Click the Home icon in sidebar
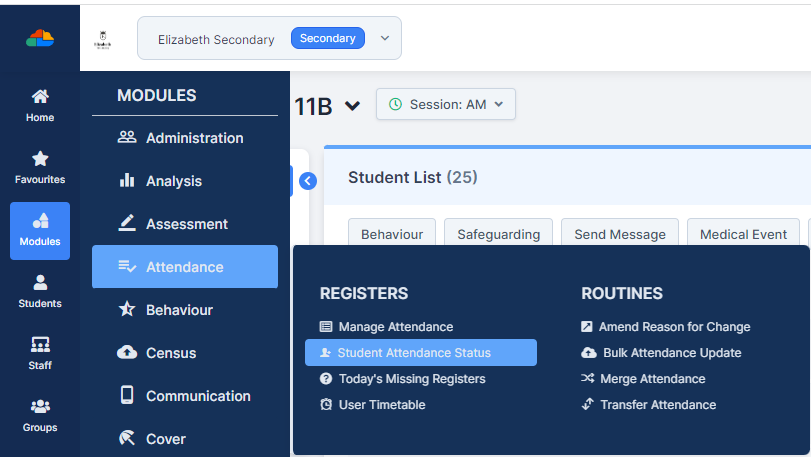This screenshot has height=457, width=811. (40, 97)
